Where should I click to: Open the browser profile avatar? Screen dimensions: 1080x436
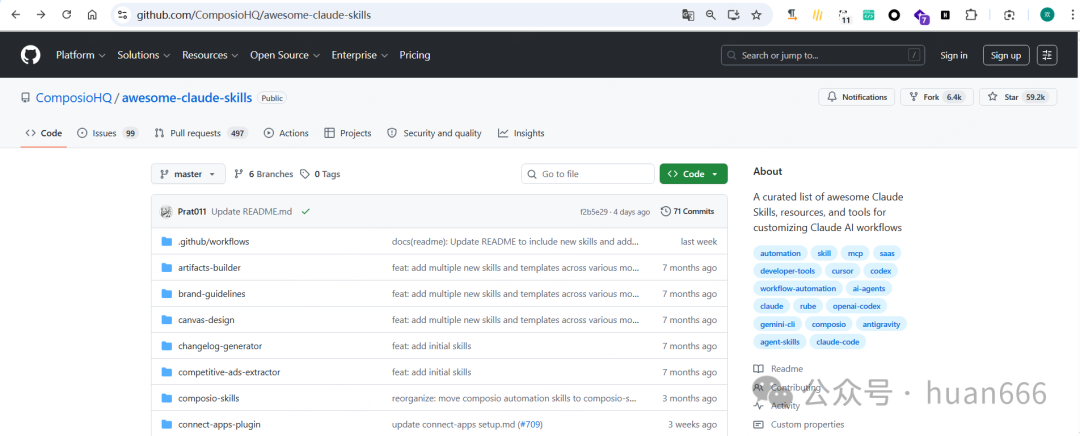click(1047, 14)
